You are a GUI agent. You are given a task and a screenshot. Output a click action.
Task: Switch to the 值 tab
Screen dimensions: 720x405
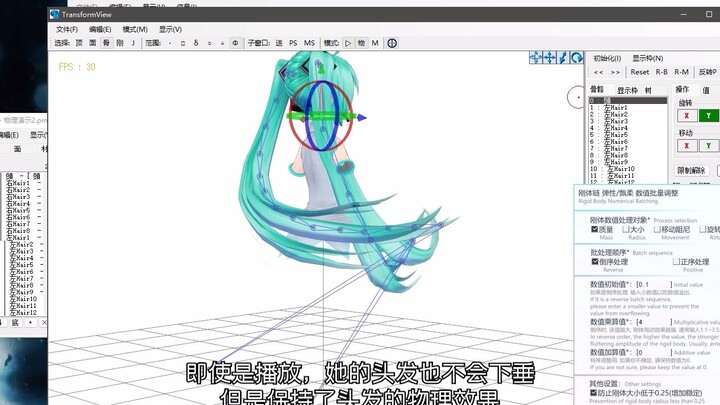[706, 90]
